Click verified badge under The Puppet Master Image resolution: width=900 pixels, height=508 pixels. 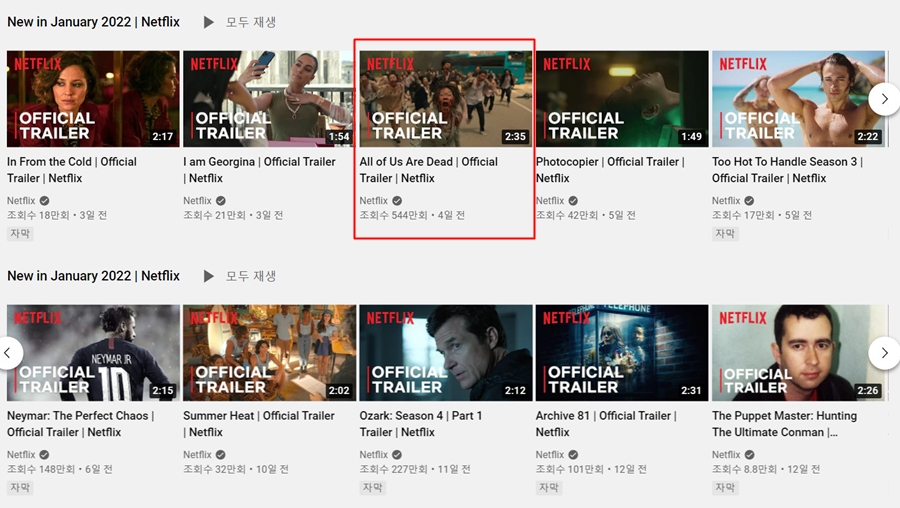pyautogui.click(x=749, y=455)
